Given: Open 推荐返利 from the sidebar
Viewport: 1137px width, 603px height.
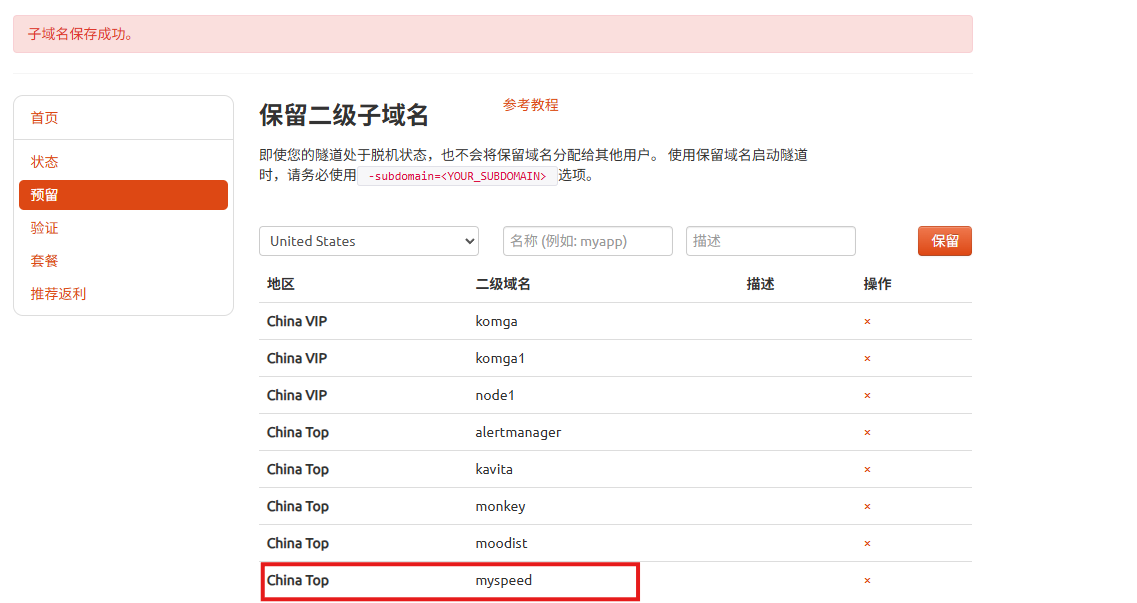Looking at the screenshot, I should pos(58,294).
